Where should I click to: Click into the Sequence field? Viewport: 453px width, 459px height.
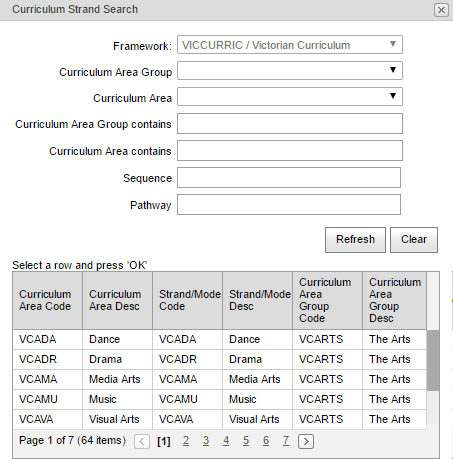289,178
